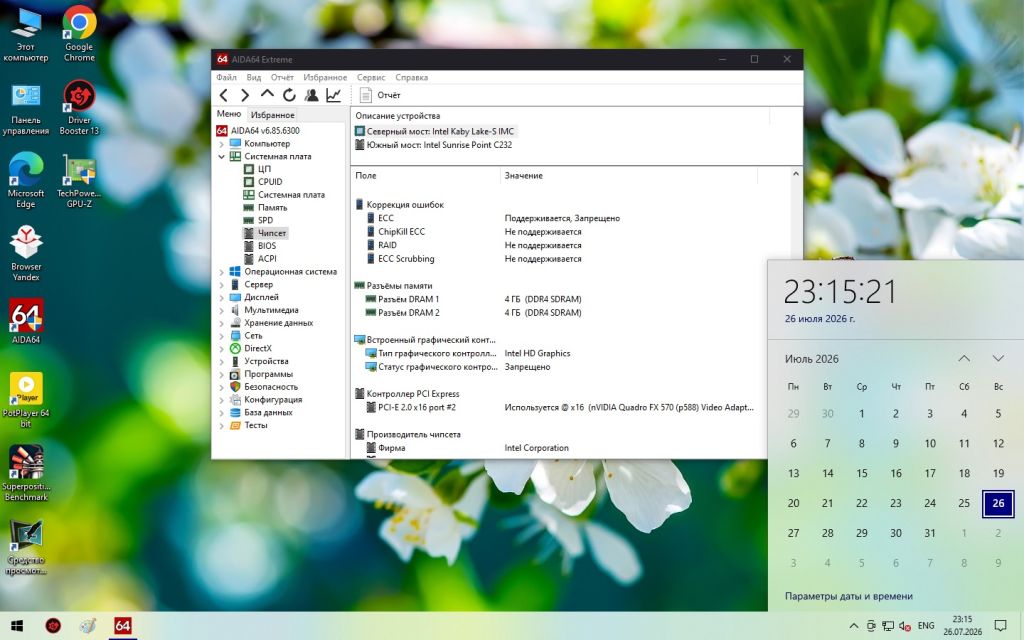Open the user report manager icon
This screenshot has width=1024, height=640.
[312, 95]
